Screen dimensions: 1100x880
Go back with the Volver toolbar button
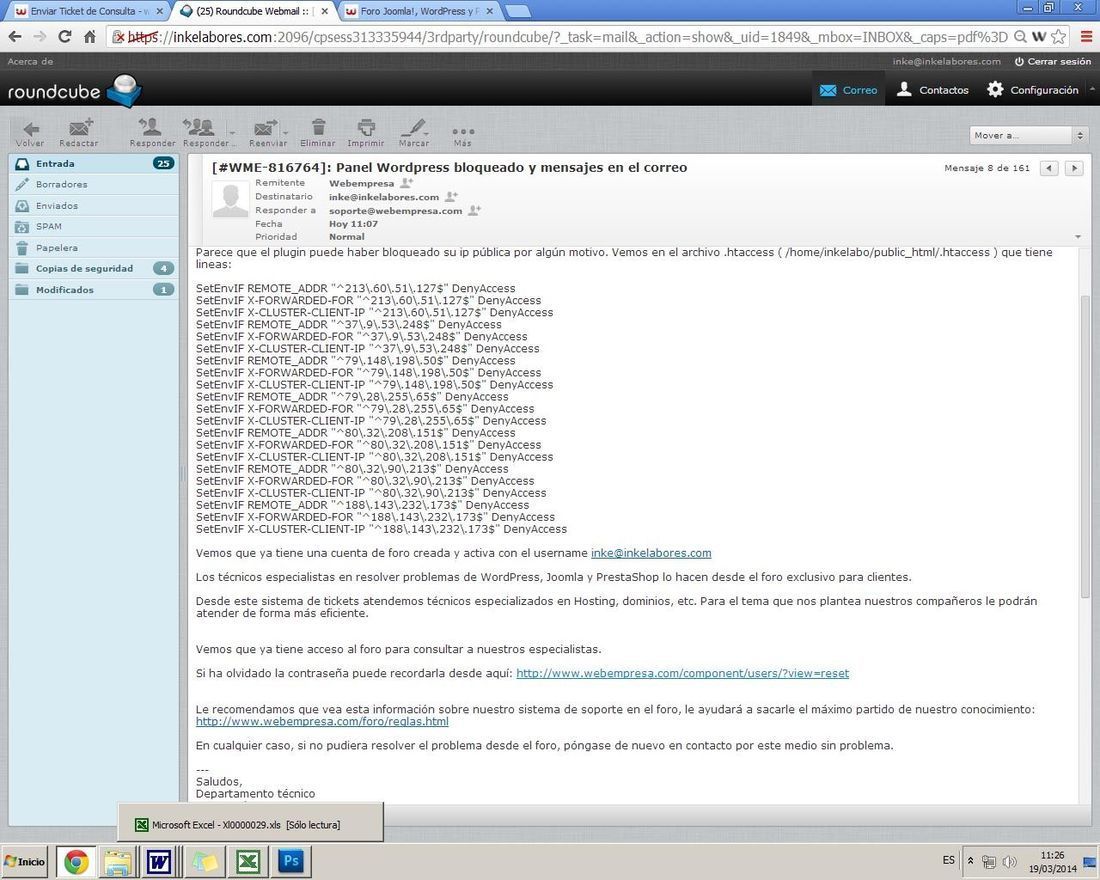[30, 133]
